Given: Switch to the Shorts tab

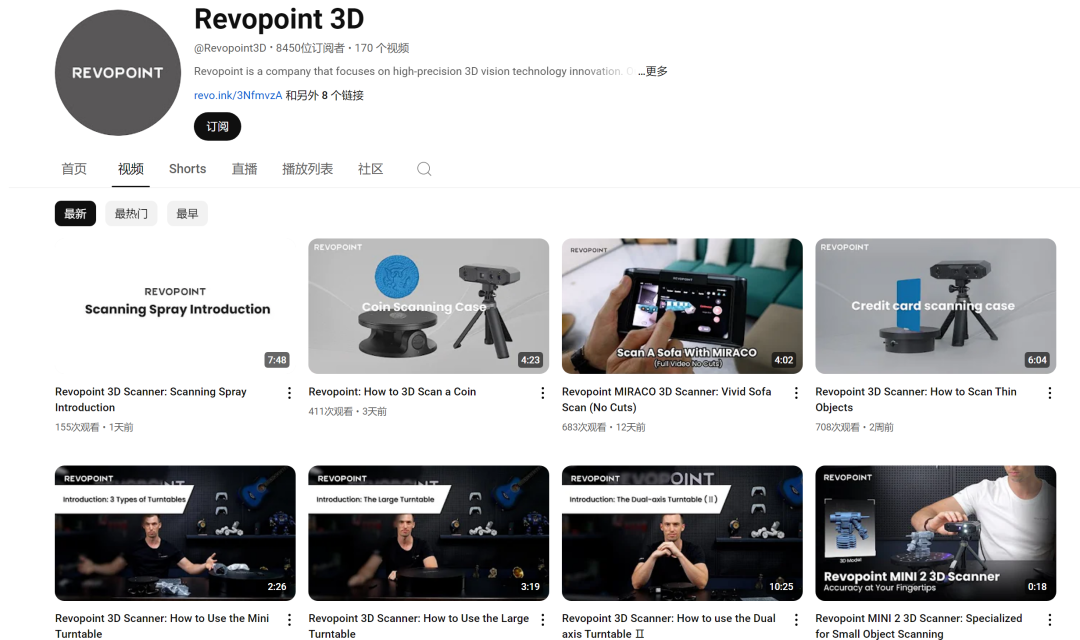Looking at the screenshot, I should pos(187,169).
